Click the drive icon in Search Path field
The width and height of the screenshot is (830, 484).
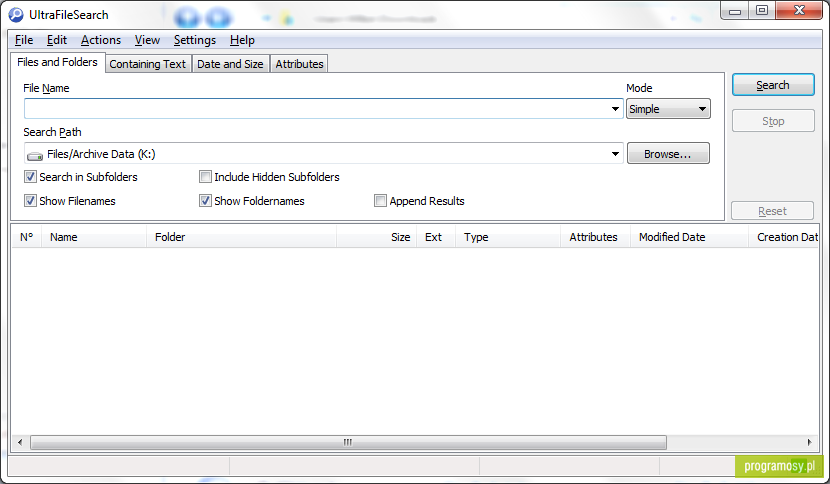click(35, 155)
